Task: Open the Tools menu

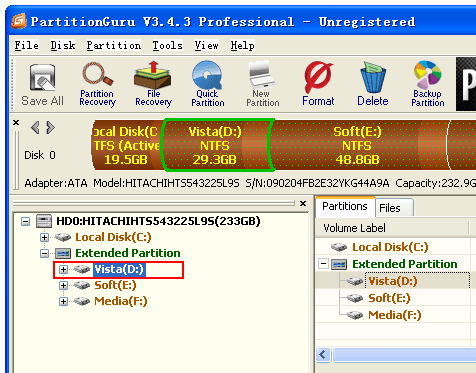Action: (x=167, y=45)
